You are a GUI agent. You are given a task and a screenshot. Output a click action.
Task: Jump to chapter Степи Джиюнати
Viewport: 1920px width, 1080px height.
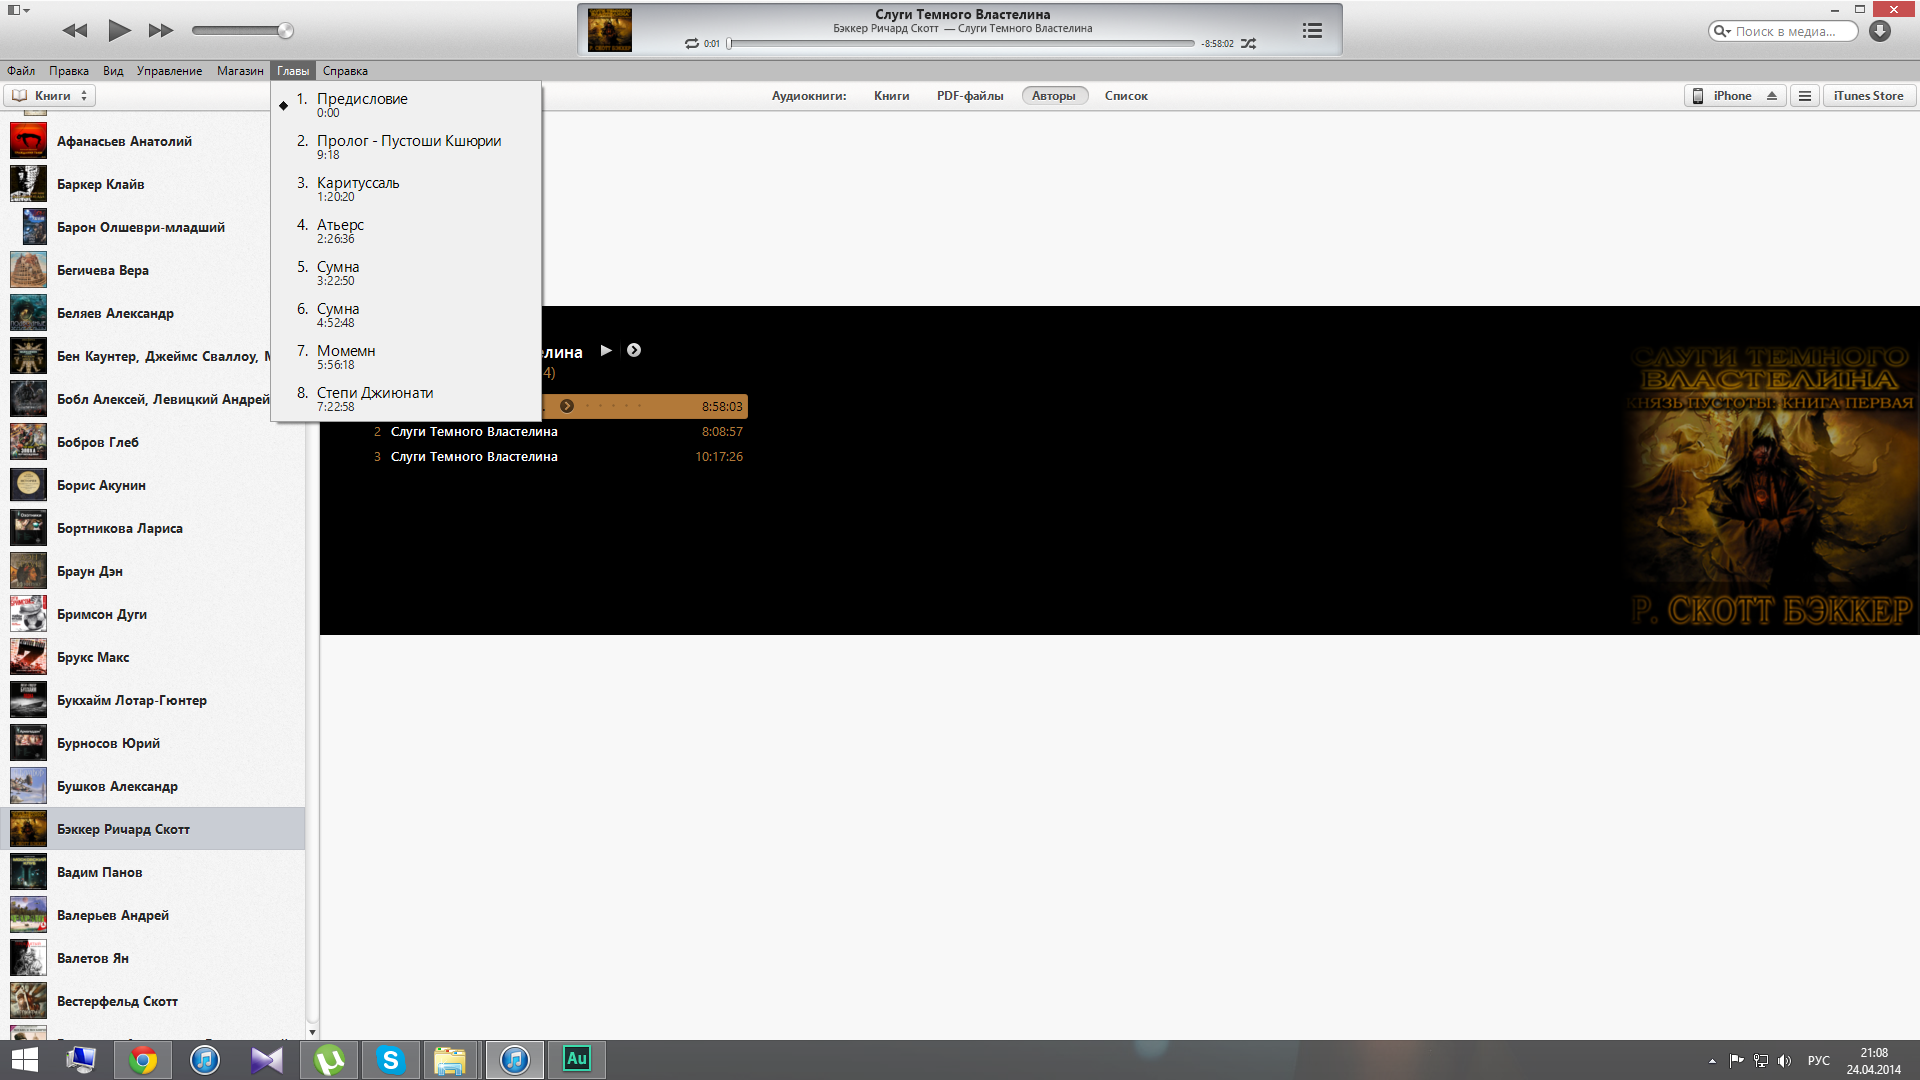pos(406,399)
